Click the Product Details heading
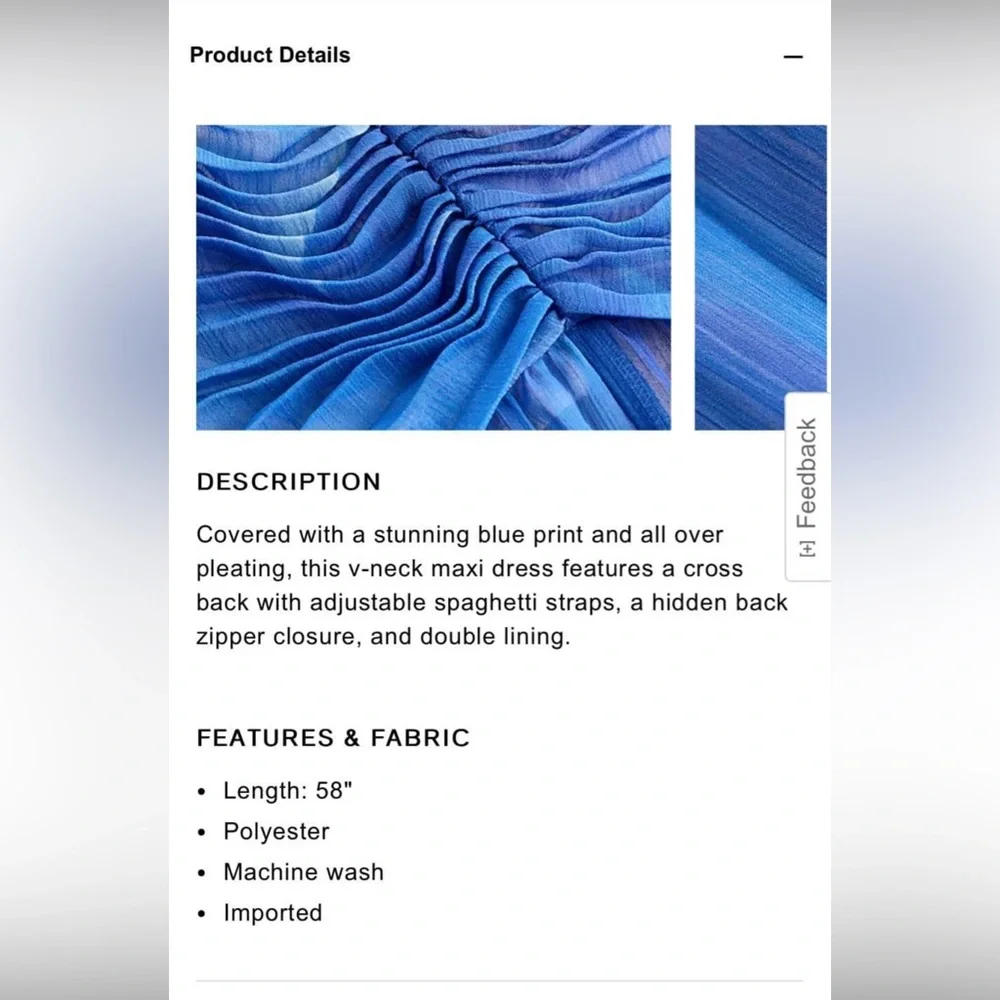This screenshot has height=1000, width=1000. click(x=270, y=55)
